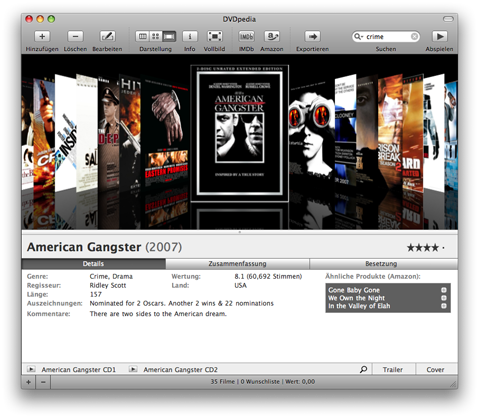Viewport: 479px width, 418px height.
Task: Select the Inside Man white cover
Action: click(65, 133)
